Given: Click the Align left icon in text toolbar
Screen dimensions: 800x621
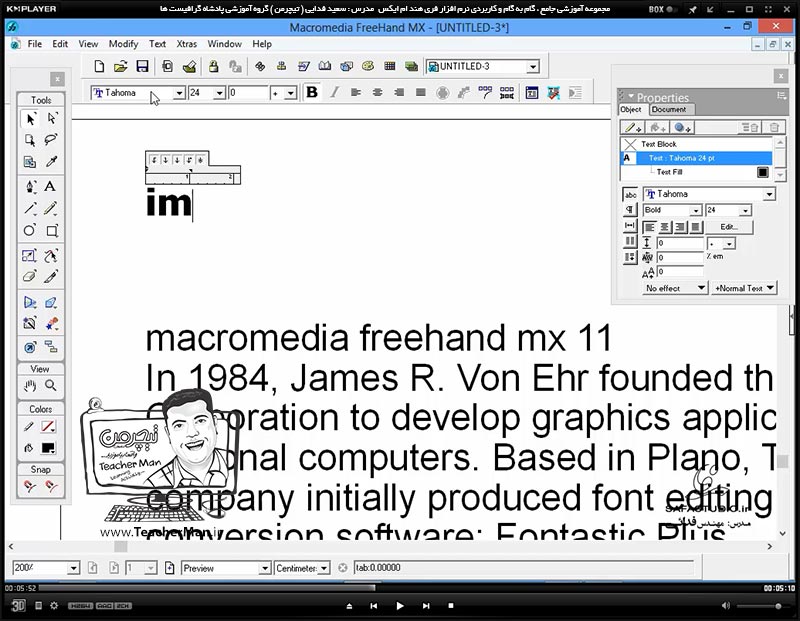Looking at the screenshot, I should pos(356,92).
